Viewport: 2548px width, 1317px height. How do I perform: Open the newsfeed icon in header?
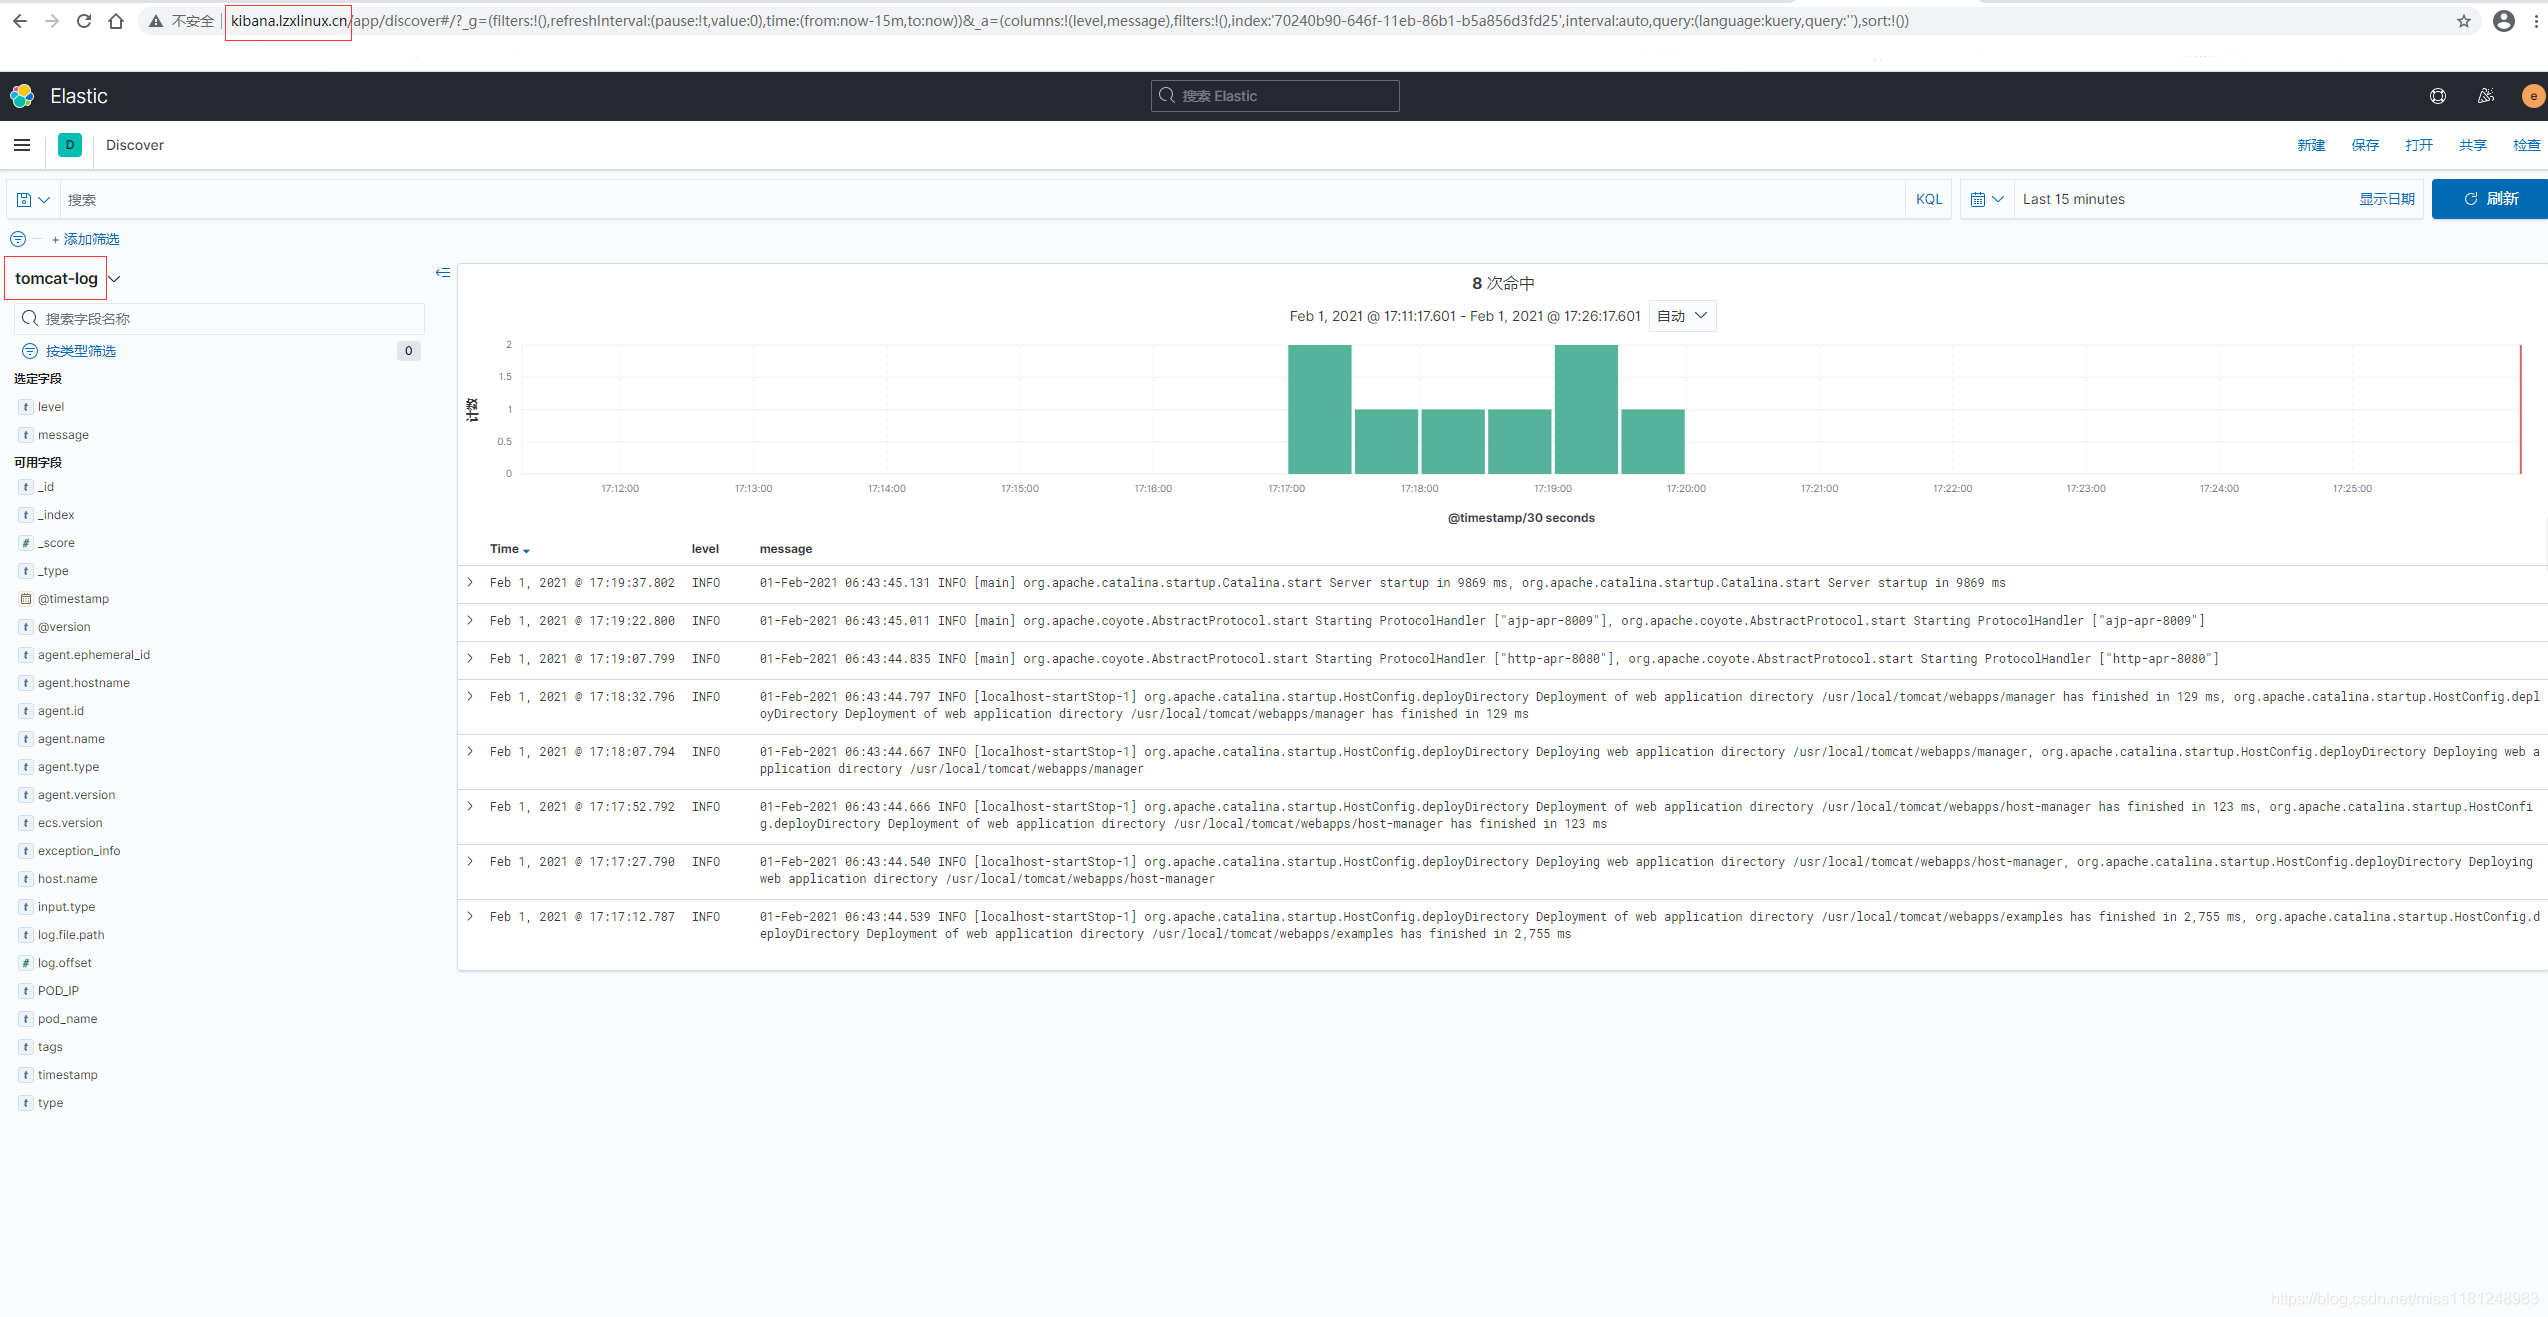[2486, 96]
